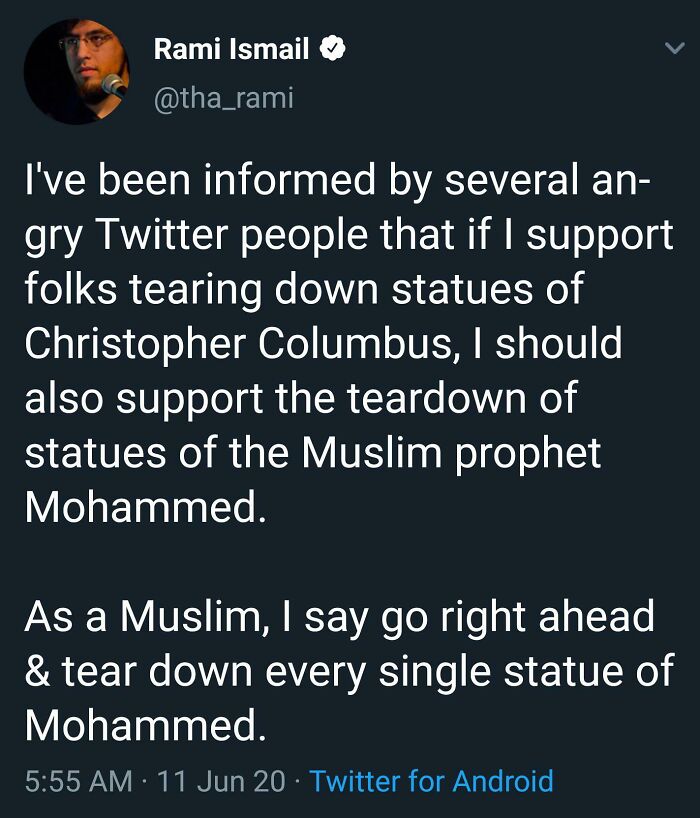Click the display name Rami Ismail
The height and width of the screenshot is (818, 700).
[231, 49]
